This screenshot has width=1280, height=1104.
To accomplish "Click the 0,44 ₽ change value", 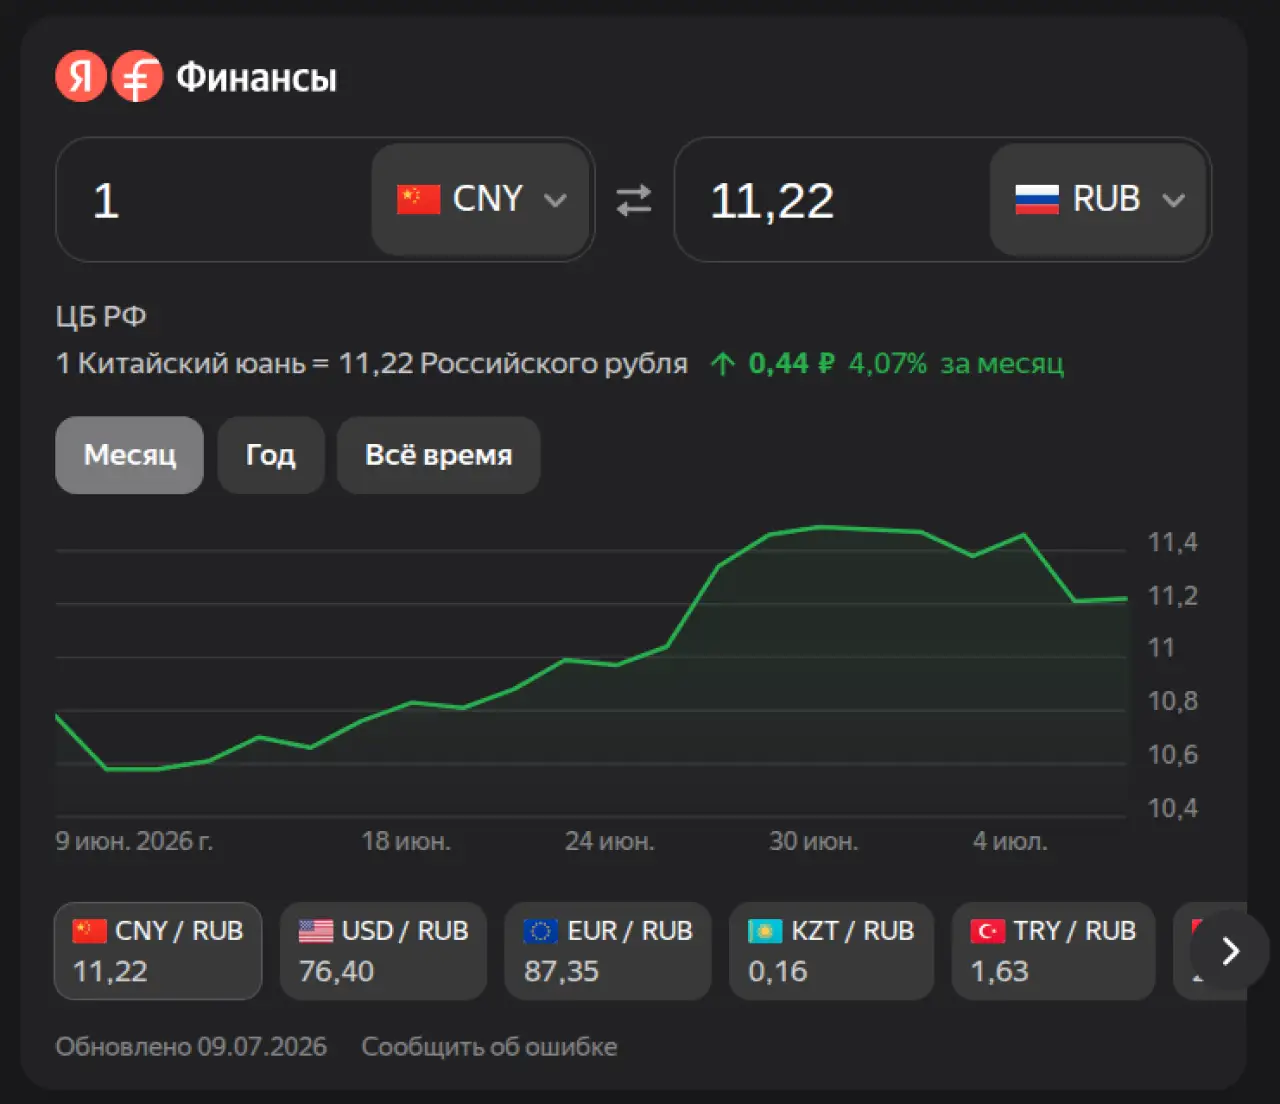I will pyautogui.click(x=791, y=363).
